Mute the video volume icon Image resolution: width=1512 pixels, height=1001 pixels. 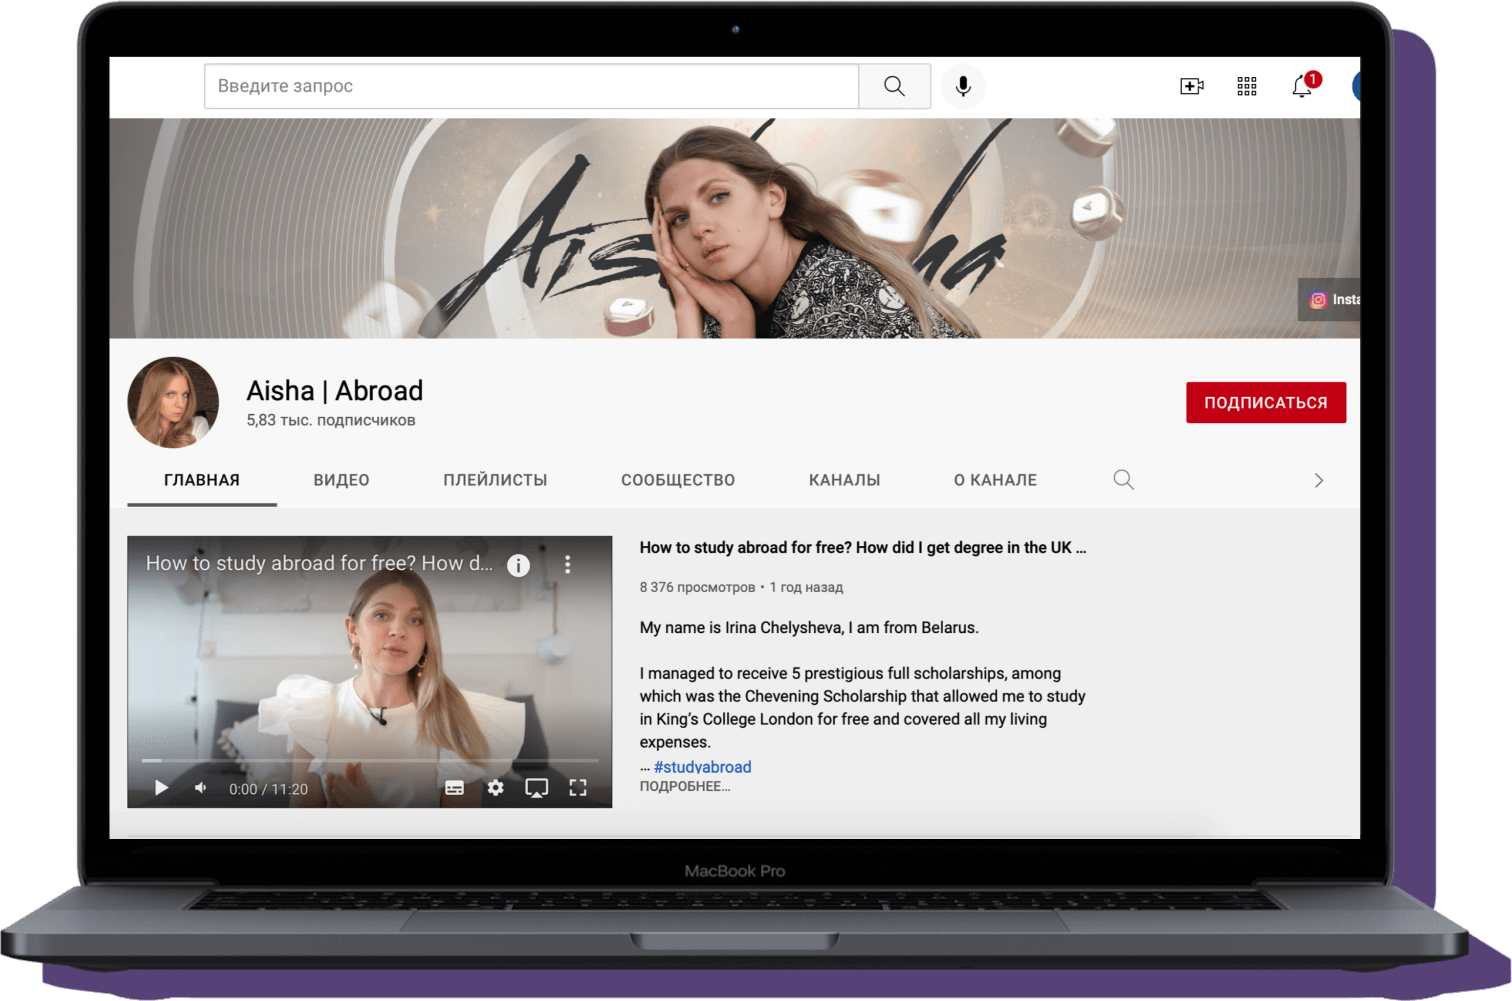[x=201, y=788]
